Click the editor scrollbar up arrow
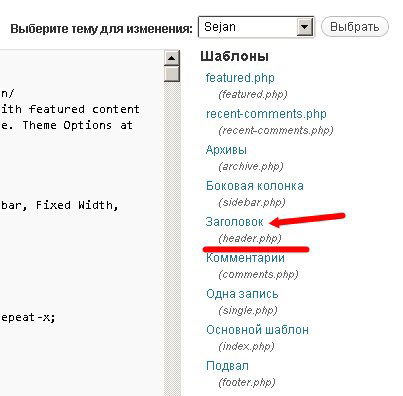The image size is (403, 396). click(172, 58)
